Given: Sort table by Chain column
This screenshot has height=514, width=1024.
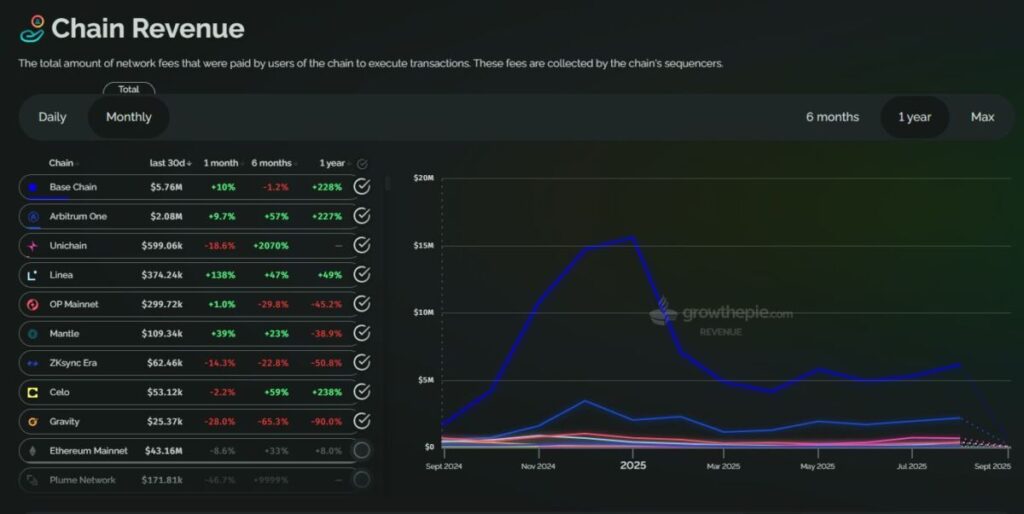Looking at the screenshot, I should click(63, 163).
